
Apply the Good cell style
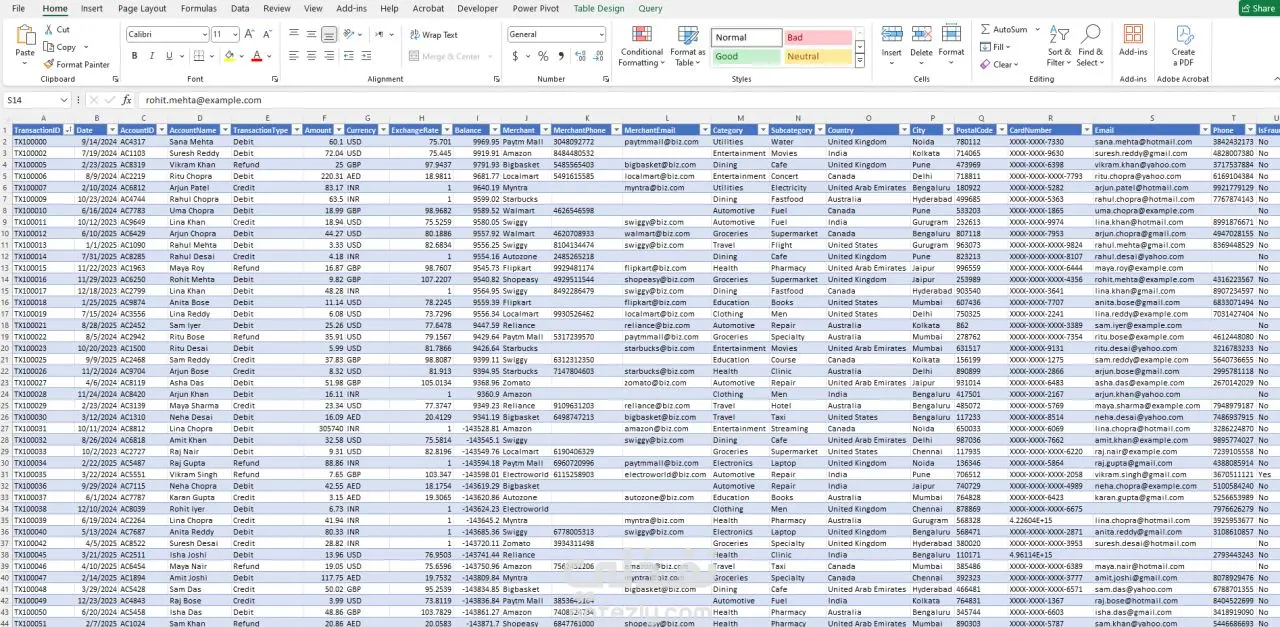(746, 57)
